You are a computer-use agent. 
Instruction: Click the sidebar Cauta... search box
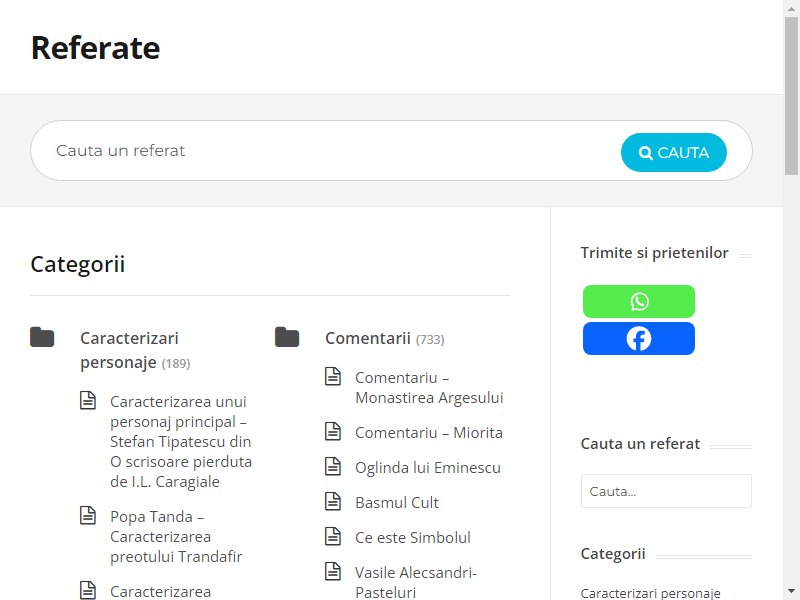666,491
